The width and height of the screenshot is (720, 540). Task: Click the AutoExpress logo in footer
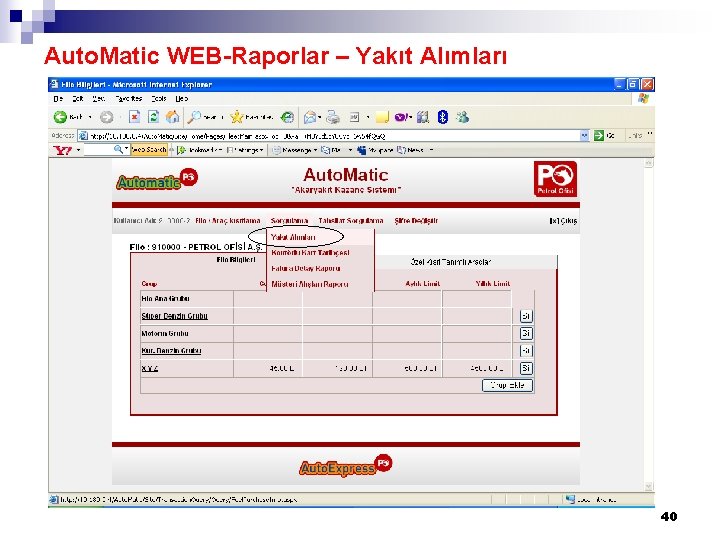(345, 466)
